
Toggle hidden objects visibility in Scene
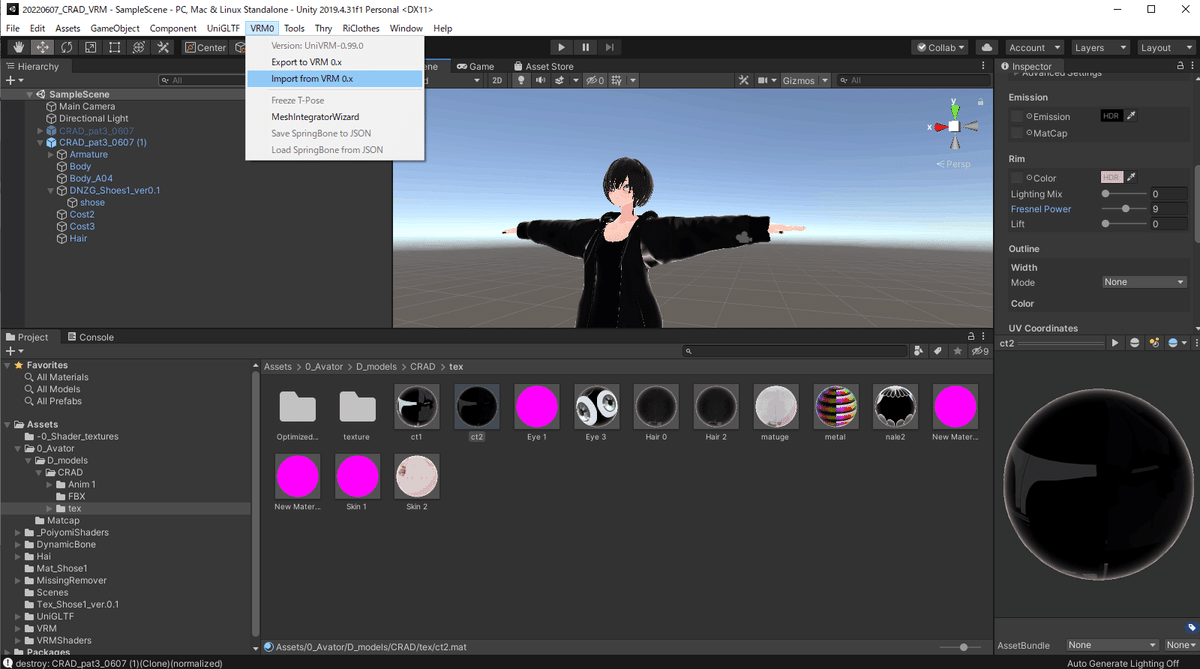click(x=594, y=80)
